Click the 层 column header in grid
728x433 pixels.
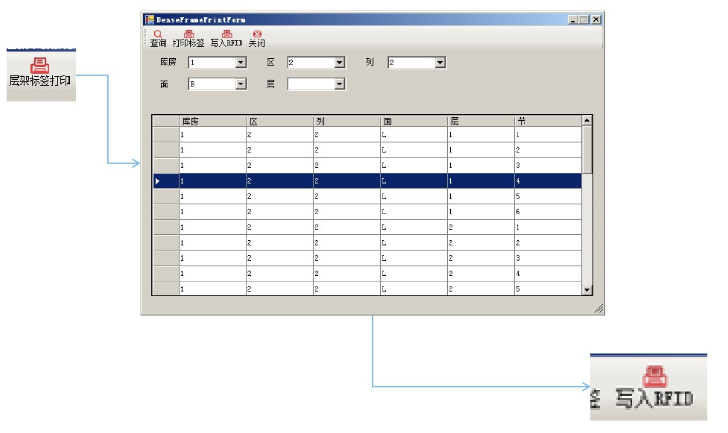pyautogui.click(x=480, y=120)
